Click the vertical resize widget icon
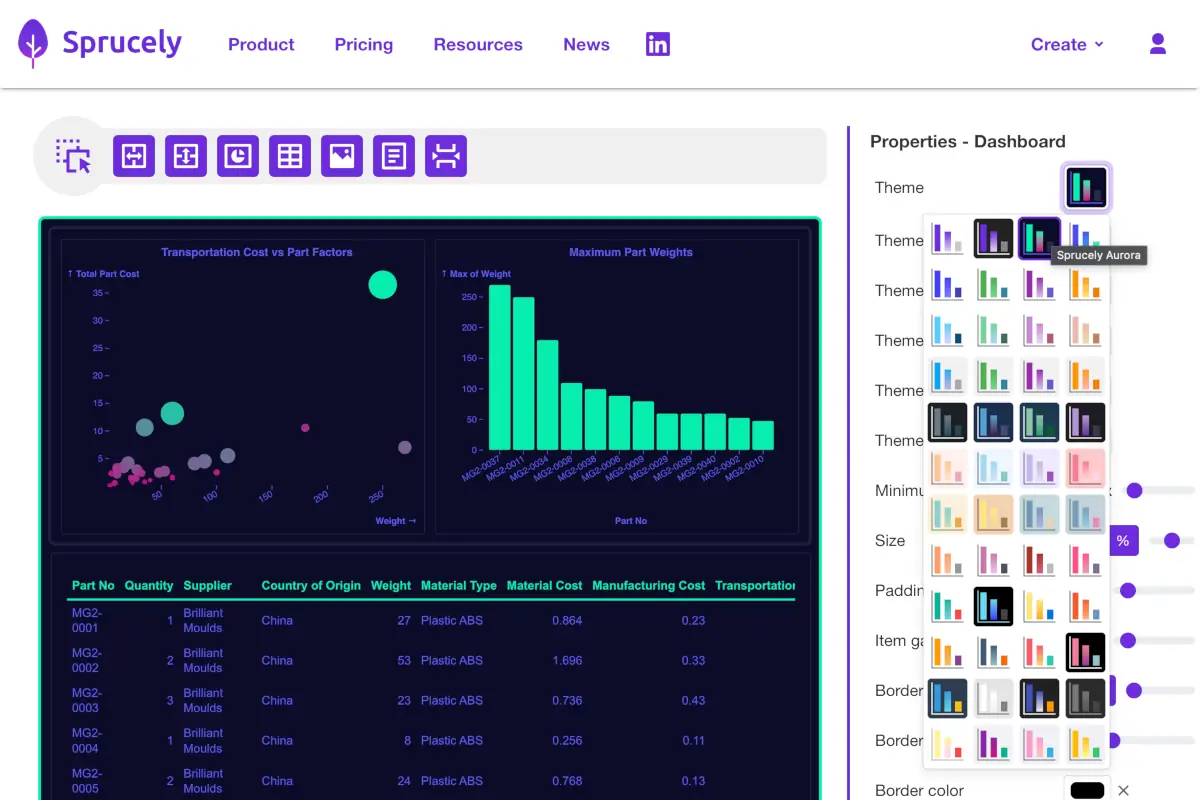 tap(186, 156)
